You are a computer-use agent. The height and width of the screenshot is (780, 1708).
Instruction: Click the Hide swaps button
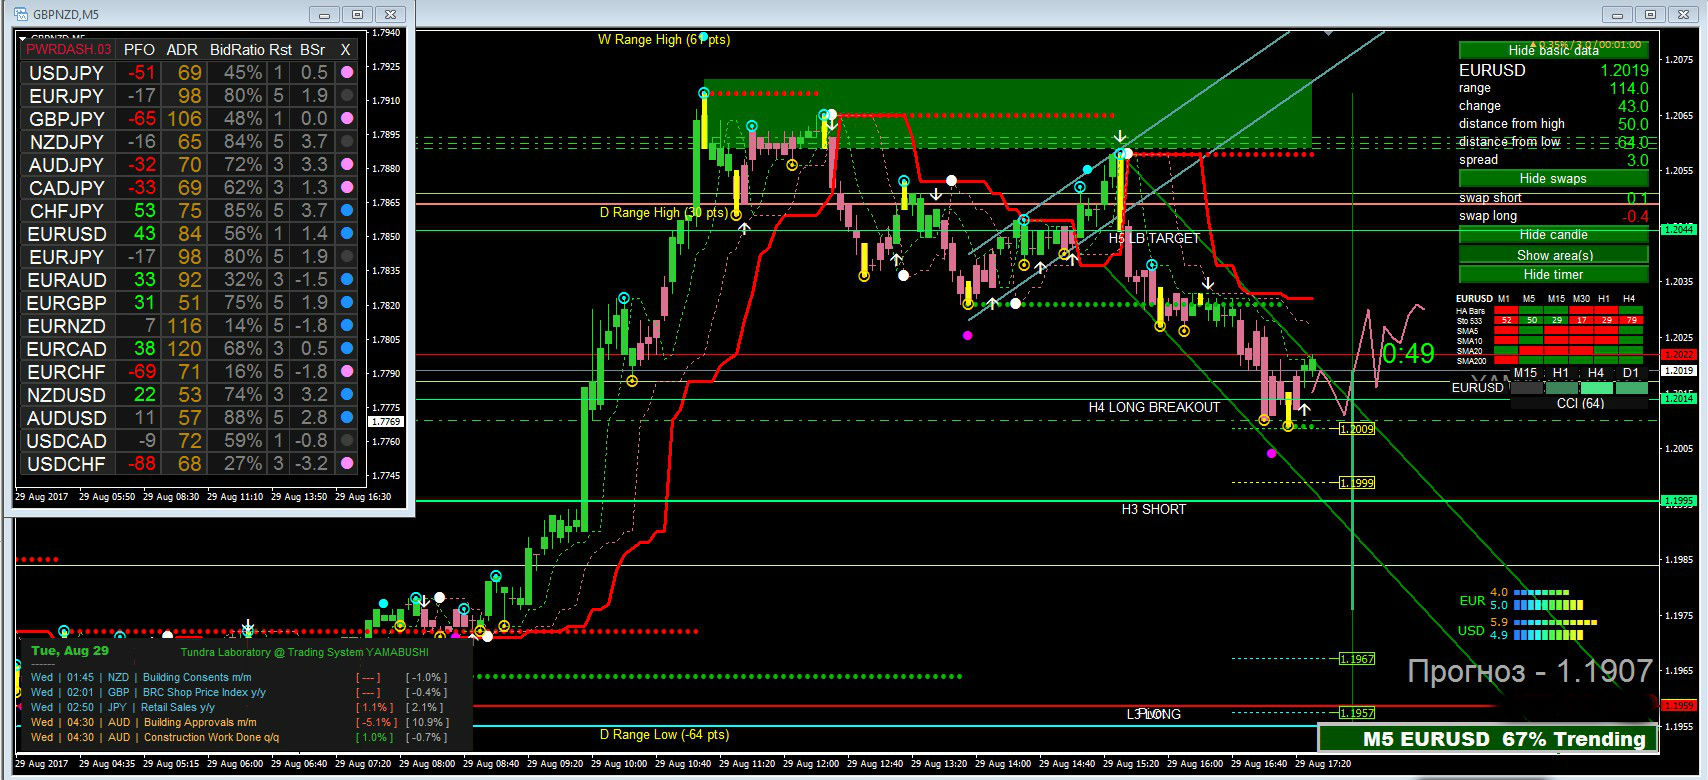(1553, 179)
